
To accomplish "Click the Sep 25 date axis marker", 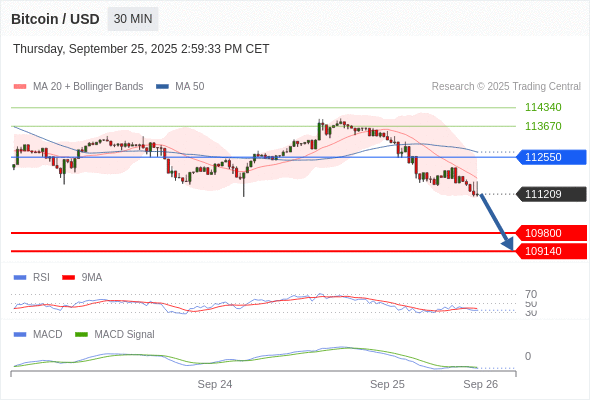I will pos(387,384).
